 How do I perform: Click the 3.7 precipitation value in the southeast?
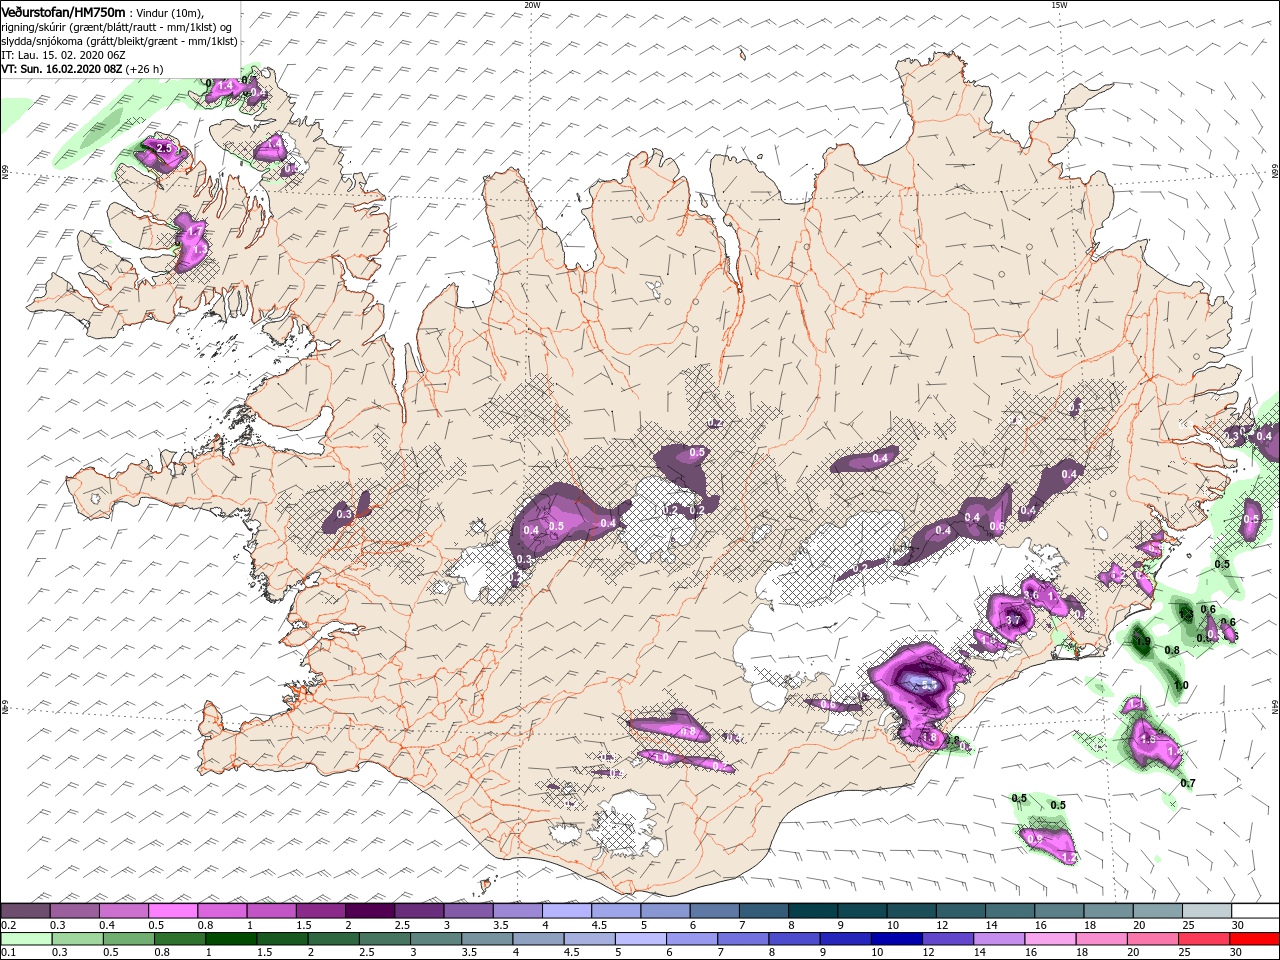point(1012,620)
